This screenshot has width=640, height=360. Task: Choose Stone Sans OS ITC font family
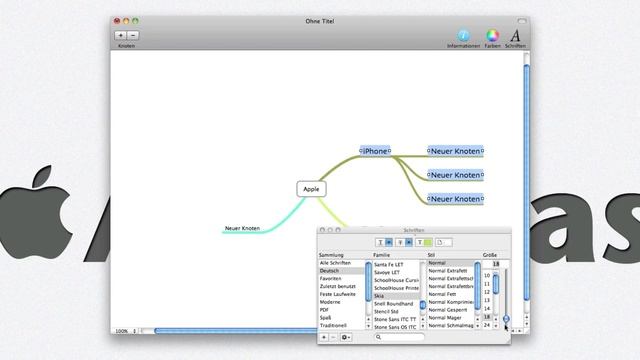[x=396, y=327]
